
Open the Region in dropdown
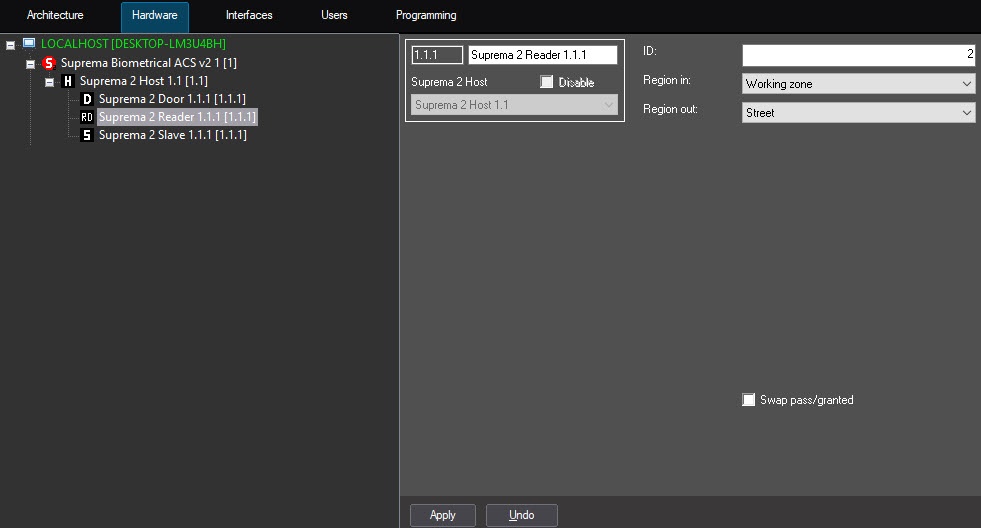[858, 84]
